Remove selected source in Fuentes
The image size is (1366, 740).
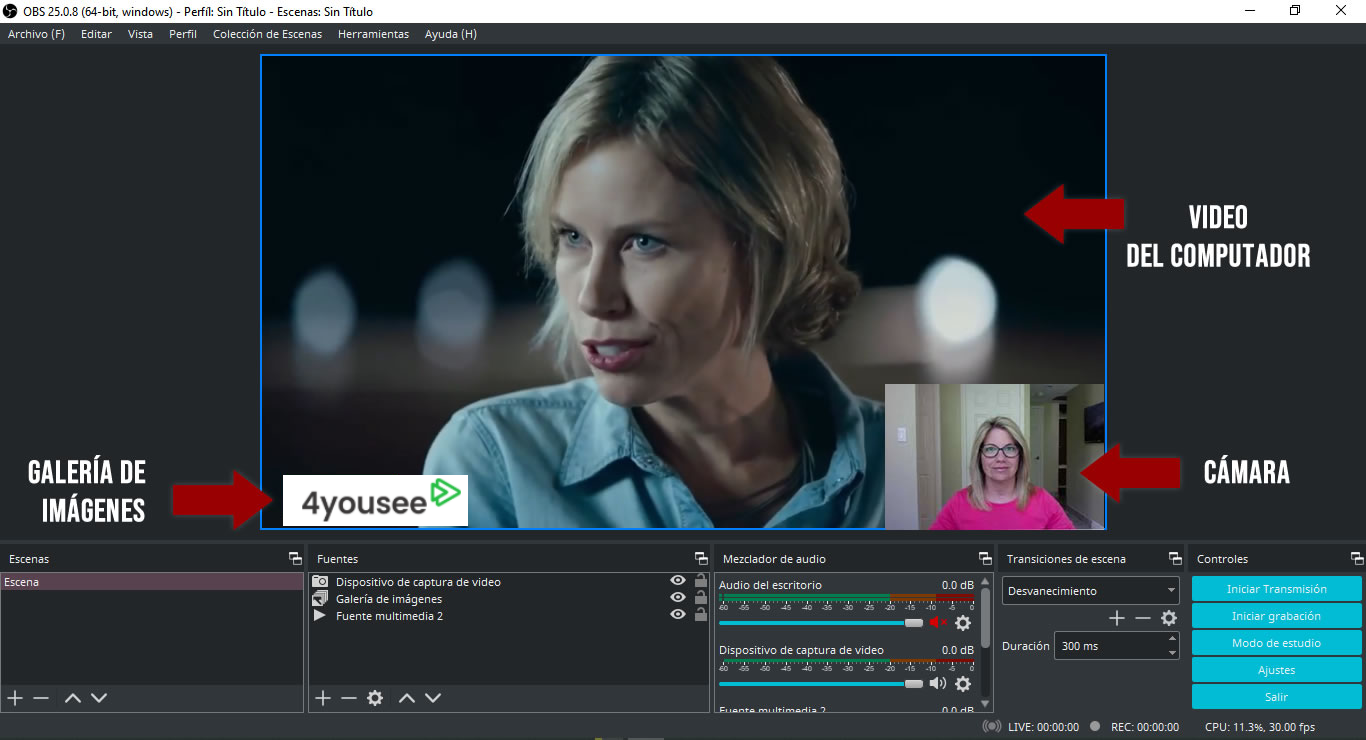click(x=348, y=698)
